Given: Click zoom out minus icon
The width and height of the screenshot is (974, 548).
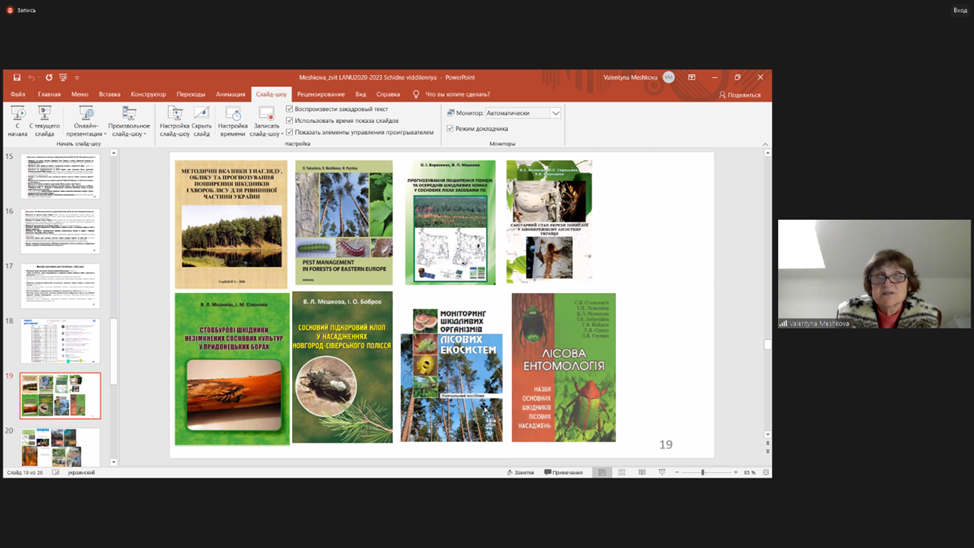Looking at the screenshot, I should click(x=677, y=473).
